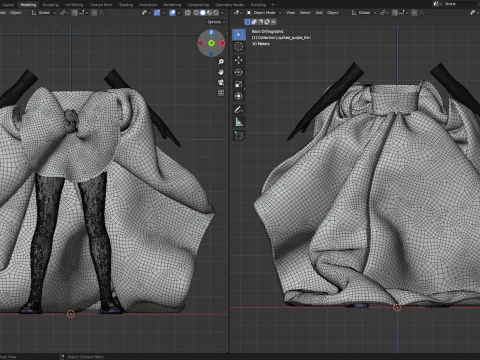The height and width of the screenshot is (360, 480).
Task: Switch left viewport to wireframe shading
Action: [x=196, y=13]
